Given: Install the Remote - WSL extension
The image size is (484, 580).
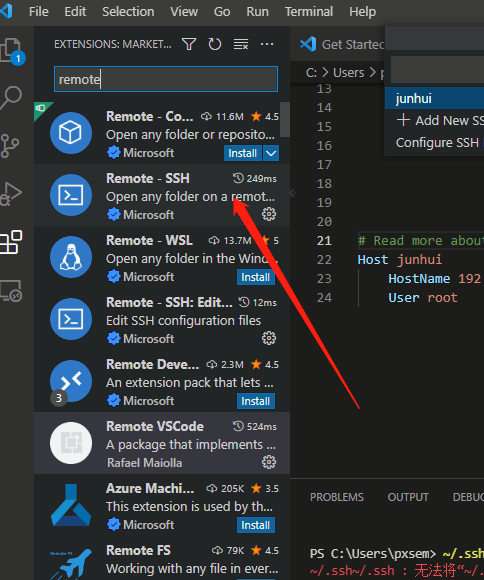Looking at the screenshot, I should click(256, 277).
